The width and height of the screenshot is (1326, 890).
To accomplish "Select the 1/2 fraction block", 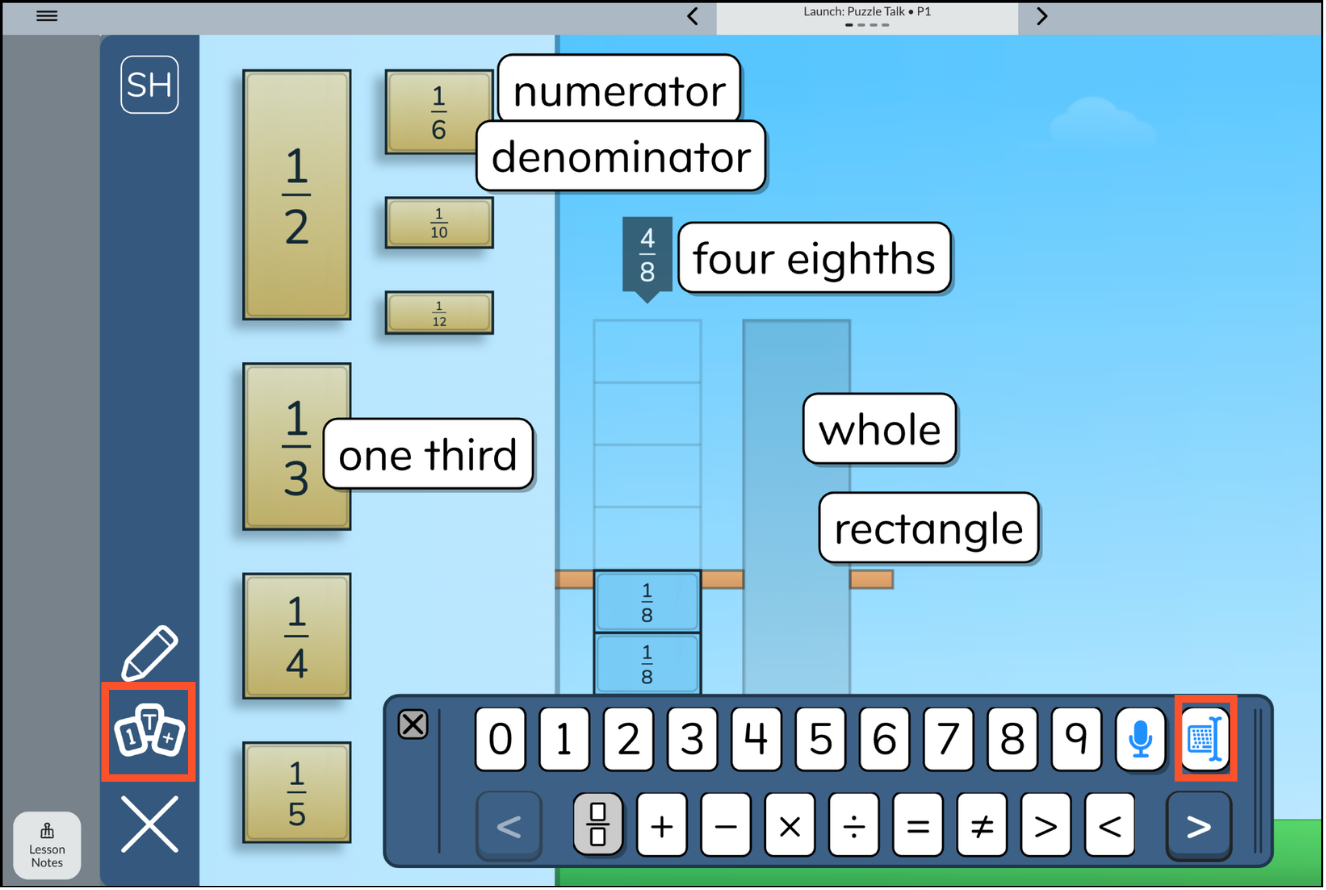I will [297, 195].
